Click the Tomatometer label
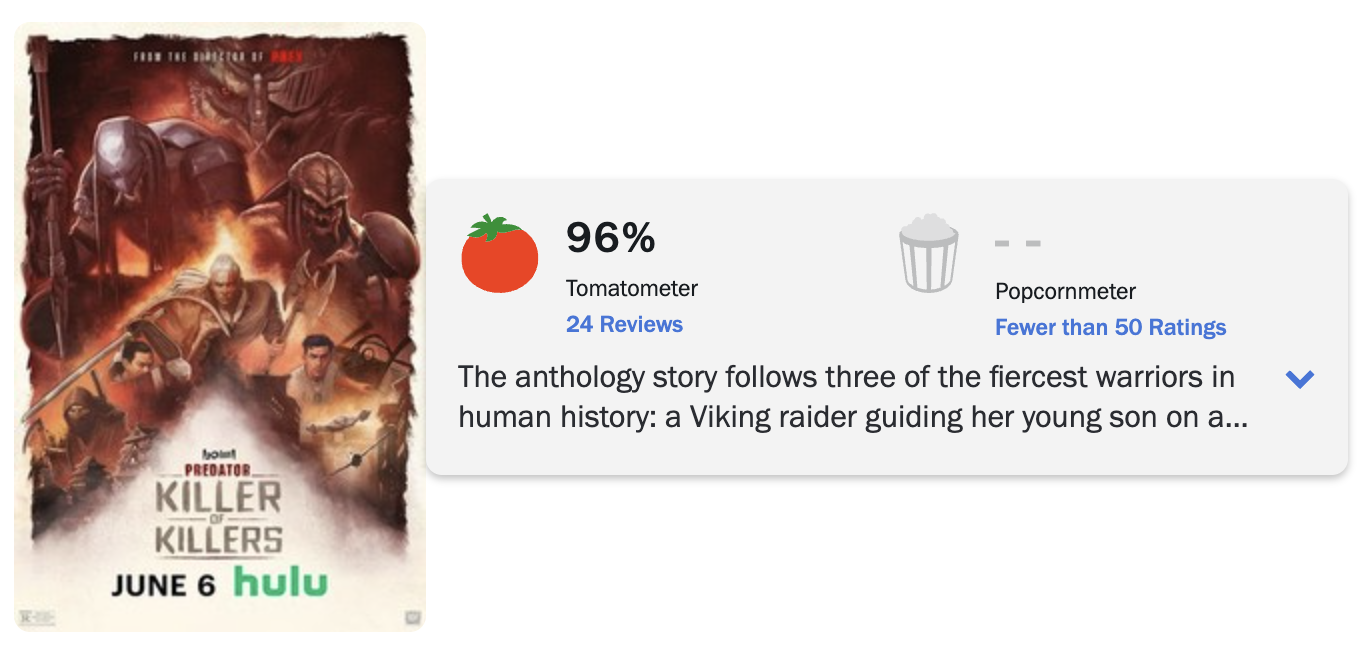Screen dimensions: 1366x650 click(x=632, y=288)
